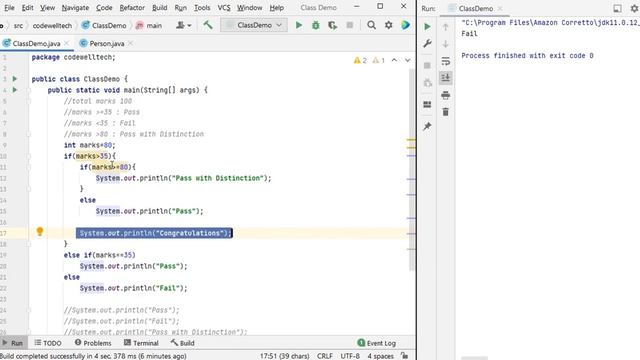Click the dump threads icon in Run sidebar

tap(427, 83)
